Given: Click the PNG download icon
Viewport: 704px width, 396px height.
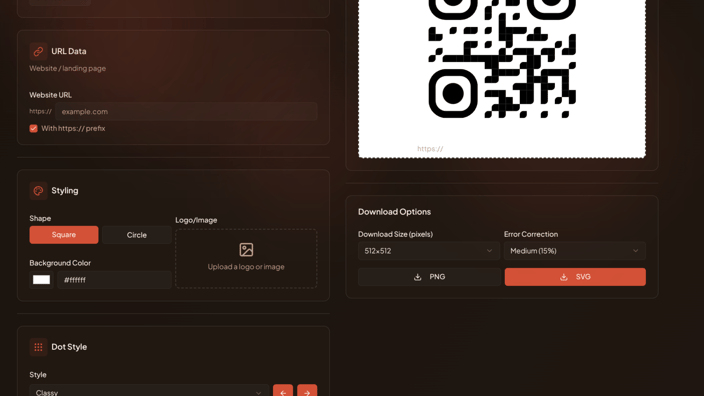Looking at the screenshot, I should pyautogui.click(x=418, y=277).
